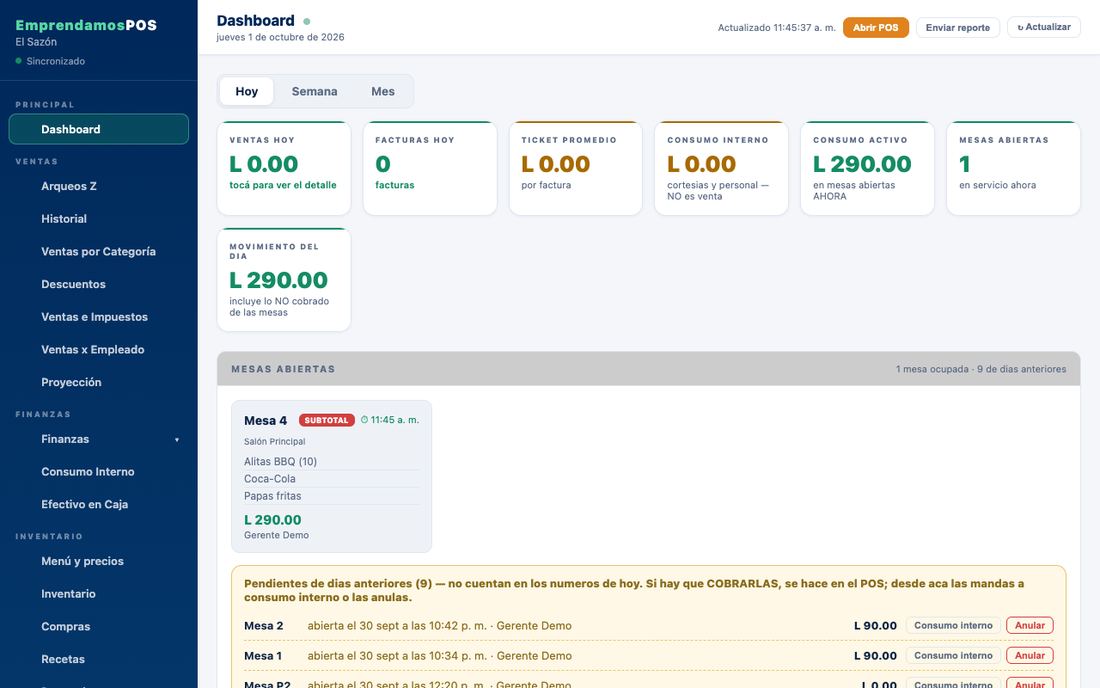The image size is (1100, 688).
Task: Click the Ticket Promedio card
Action: 575,168
